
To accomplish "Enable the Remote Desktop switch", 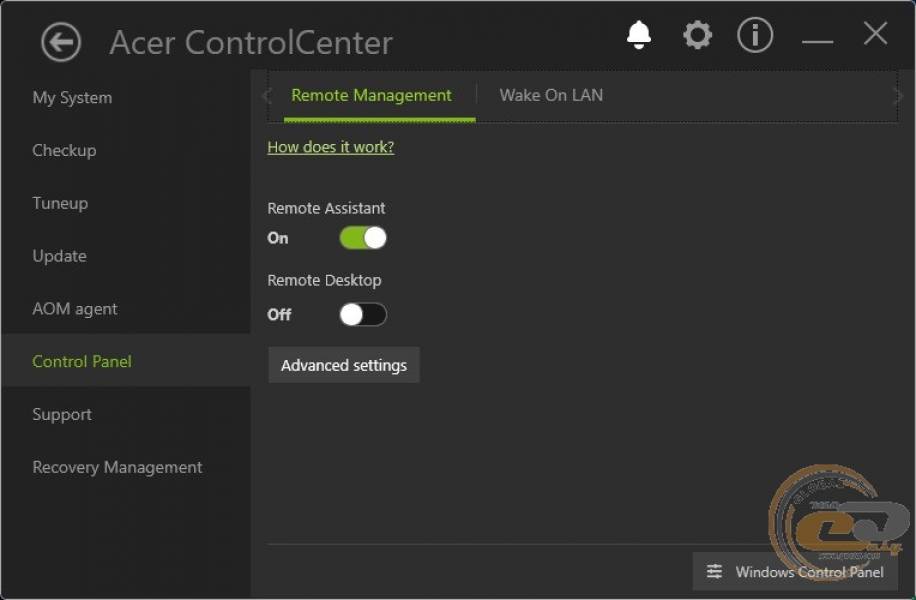I will click(363, 314).
